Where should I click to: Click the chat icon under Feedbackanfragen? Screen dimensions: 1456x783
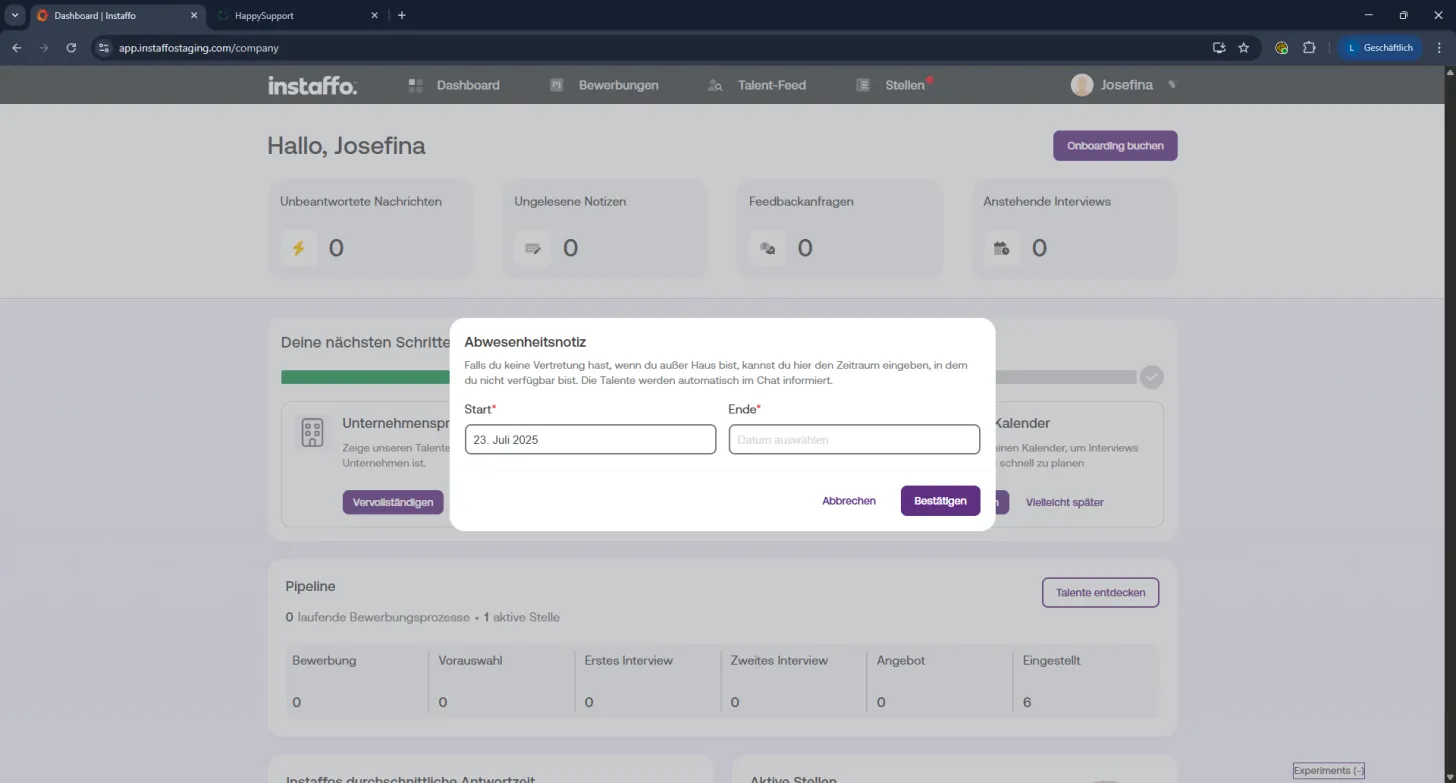pyautogui.click(x=767, y=248)
